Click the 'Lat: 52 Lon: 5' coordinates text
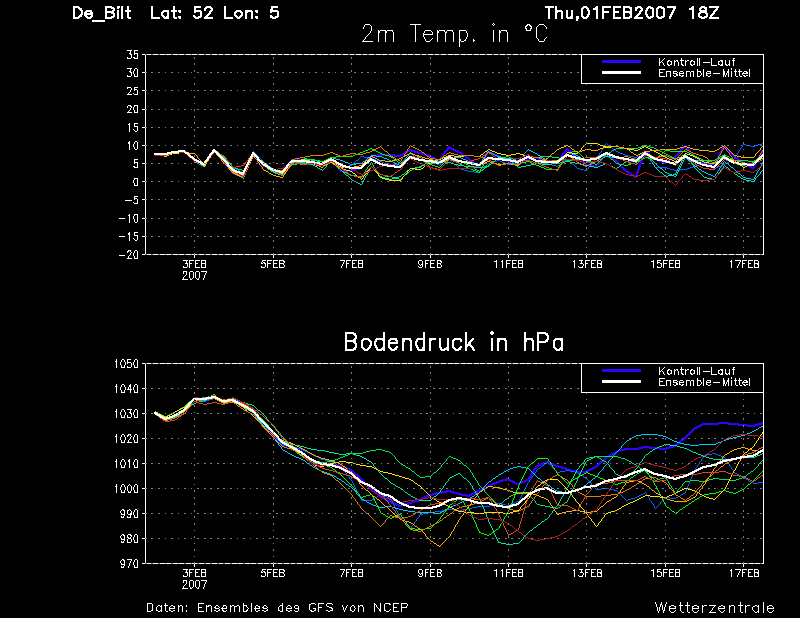Viewport: 800px width, 618px height. pyautogui.click(x=215, y=13)
